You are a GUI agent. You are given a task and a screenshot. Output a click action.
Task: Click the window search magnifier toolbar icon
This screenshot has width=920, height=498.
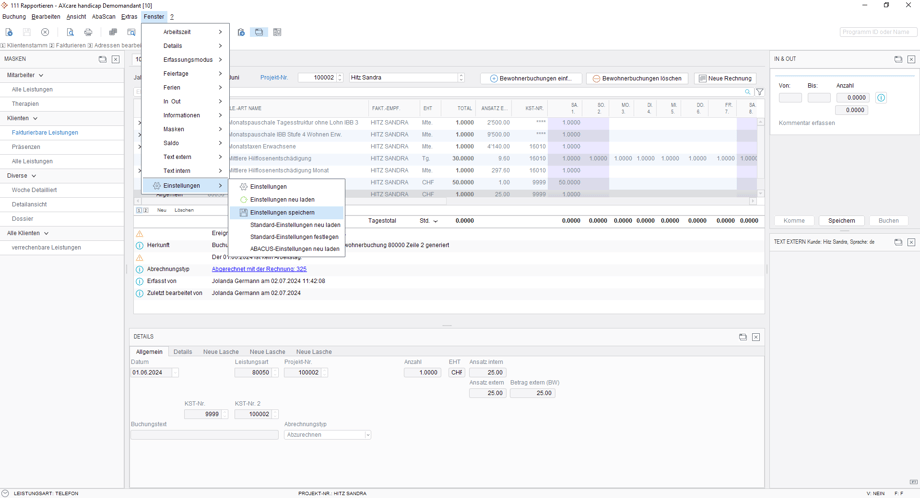(x=131, y=32)
